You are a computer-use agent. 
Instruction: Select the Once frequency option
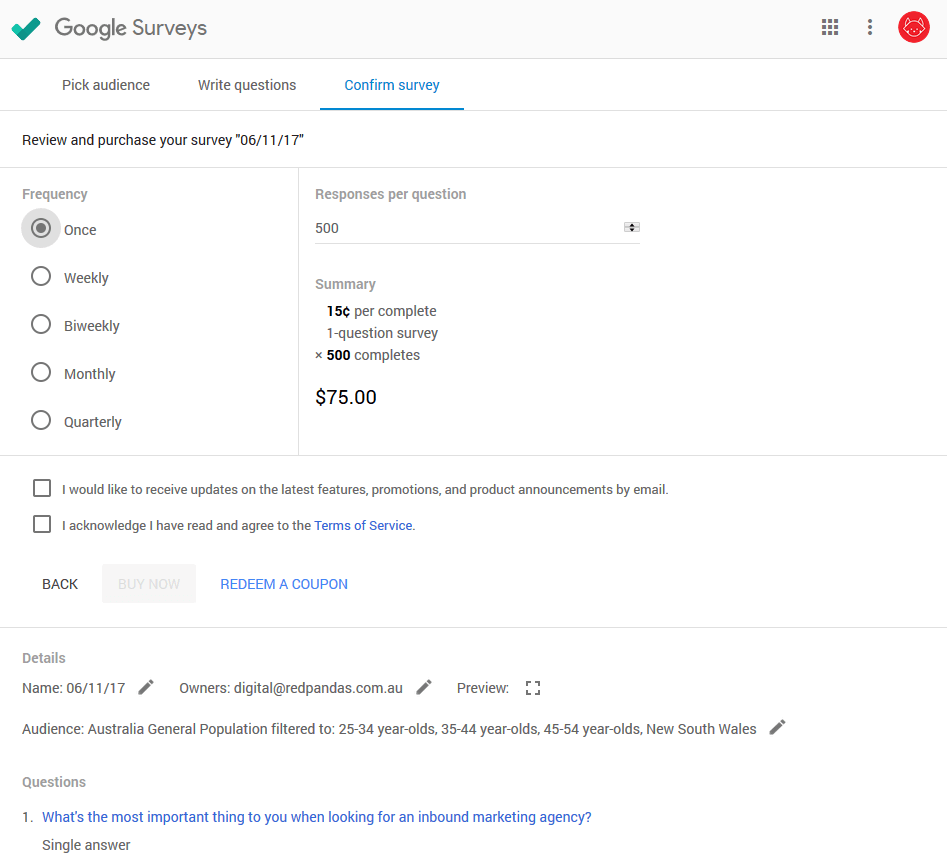coord(41,228)
